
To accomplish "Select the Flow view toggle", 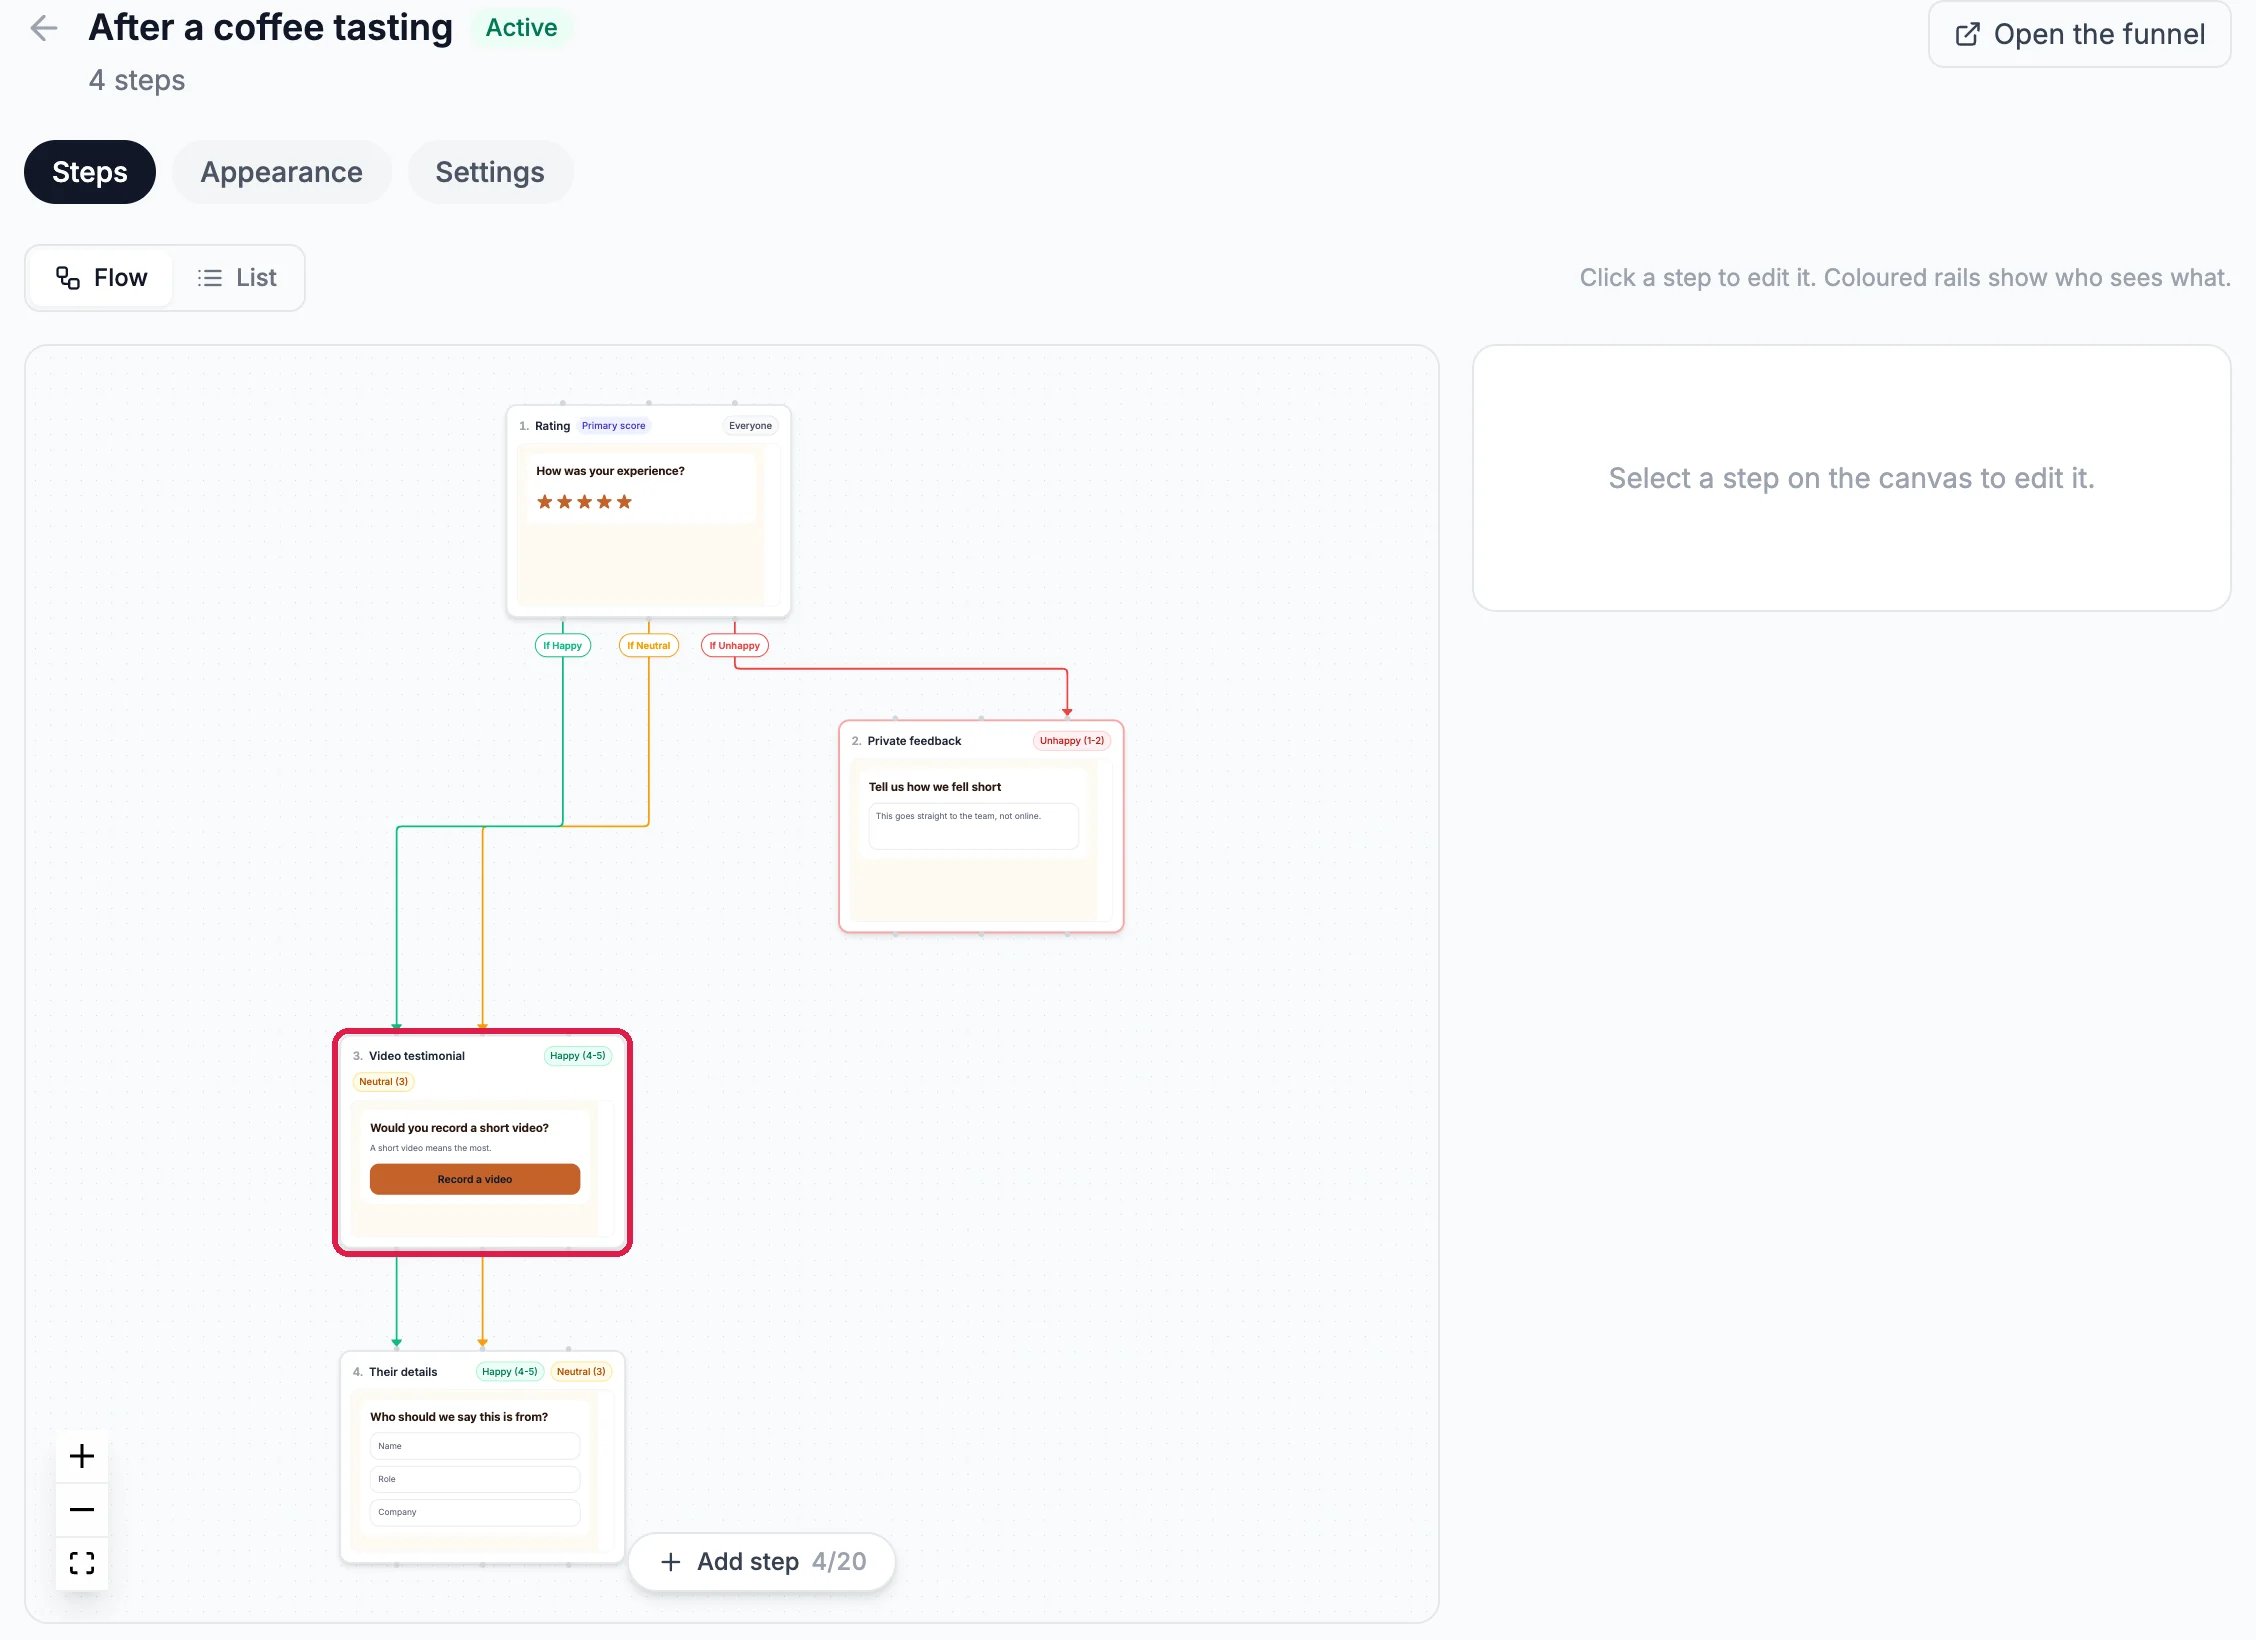I will 101,278.
